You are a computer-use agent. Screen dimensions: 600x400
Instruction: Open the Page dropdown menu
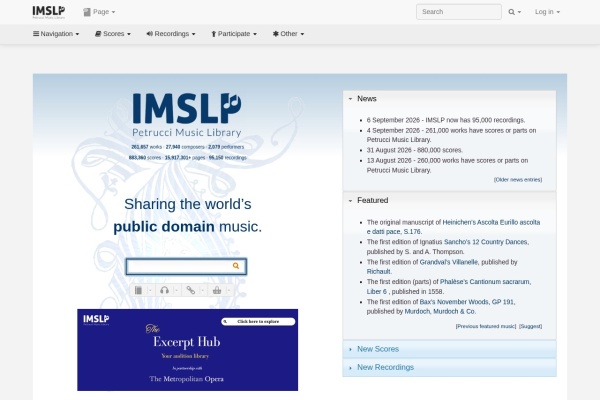coord(99,12)
